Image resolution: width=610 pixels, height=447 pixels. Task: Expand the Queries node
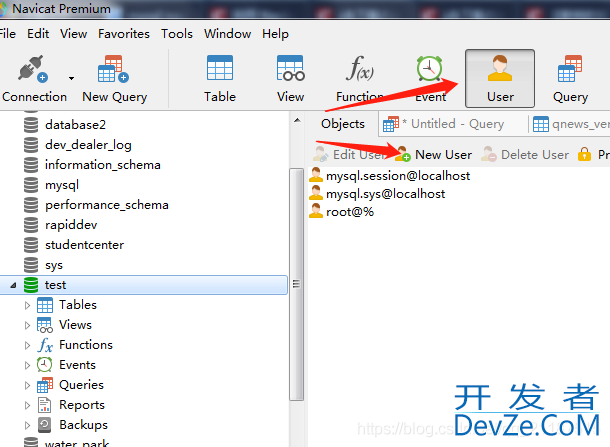[27, 386]
